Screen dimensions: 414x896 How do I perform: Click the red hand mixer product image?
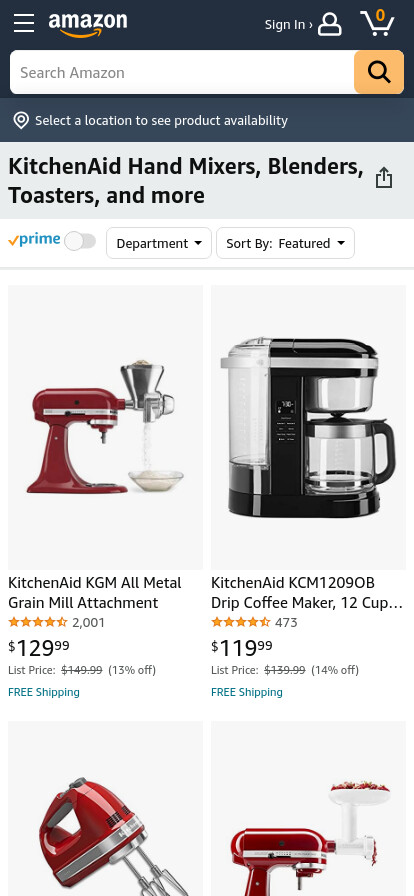(105, 809)
